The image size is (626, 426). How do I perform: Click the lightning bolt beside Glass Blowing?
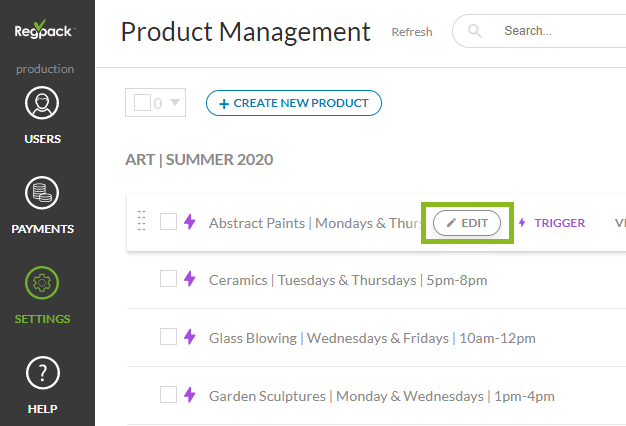pos(189,338)
